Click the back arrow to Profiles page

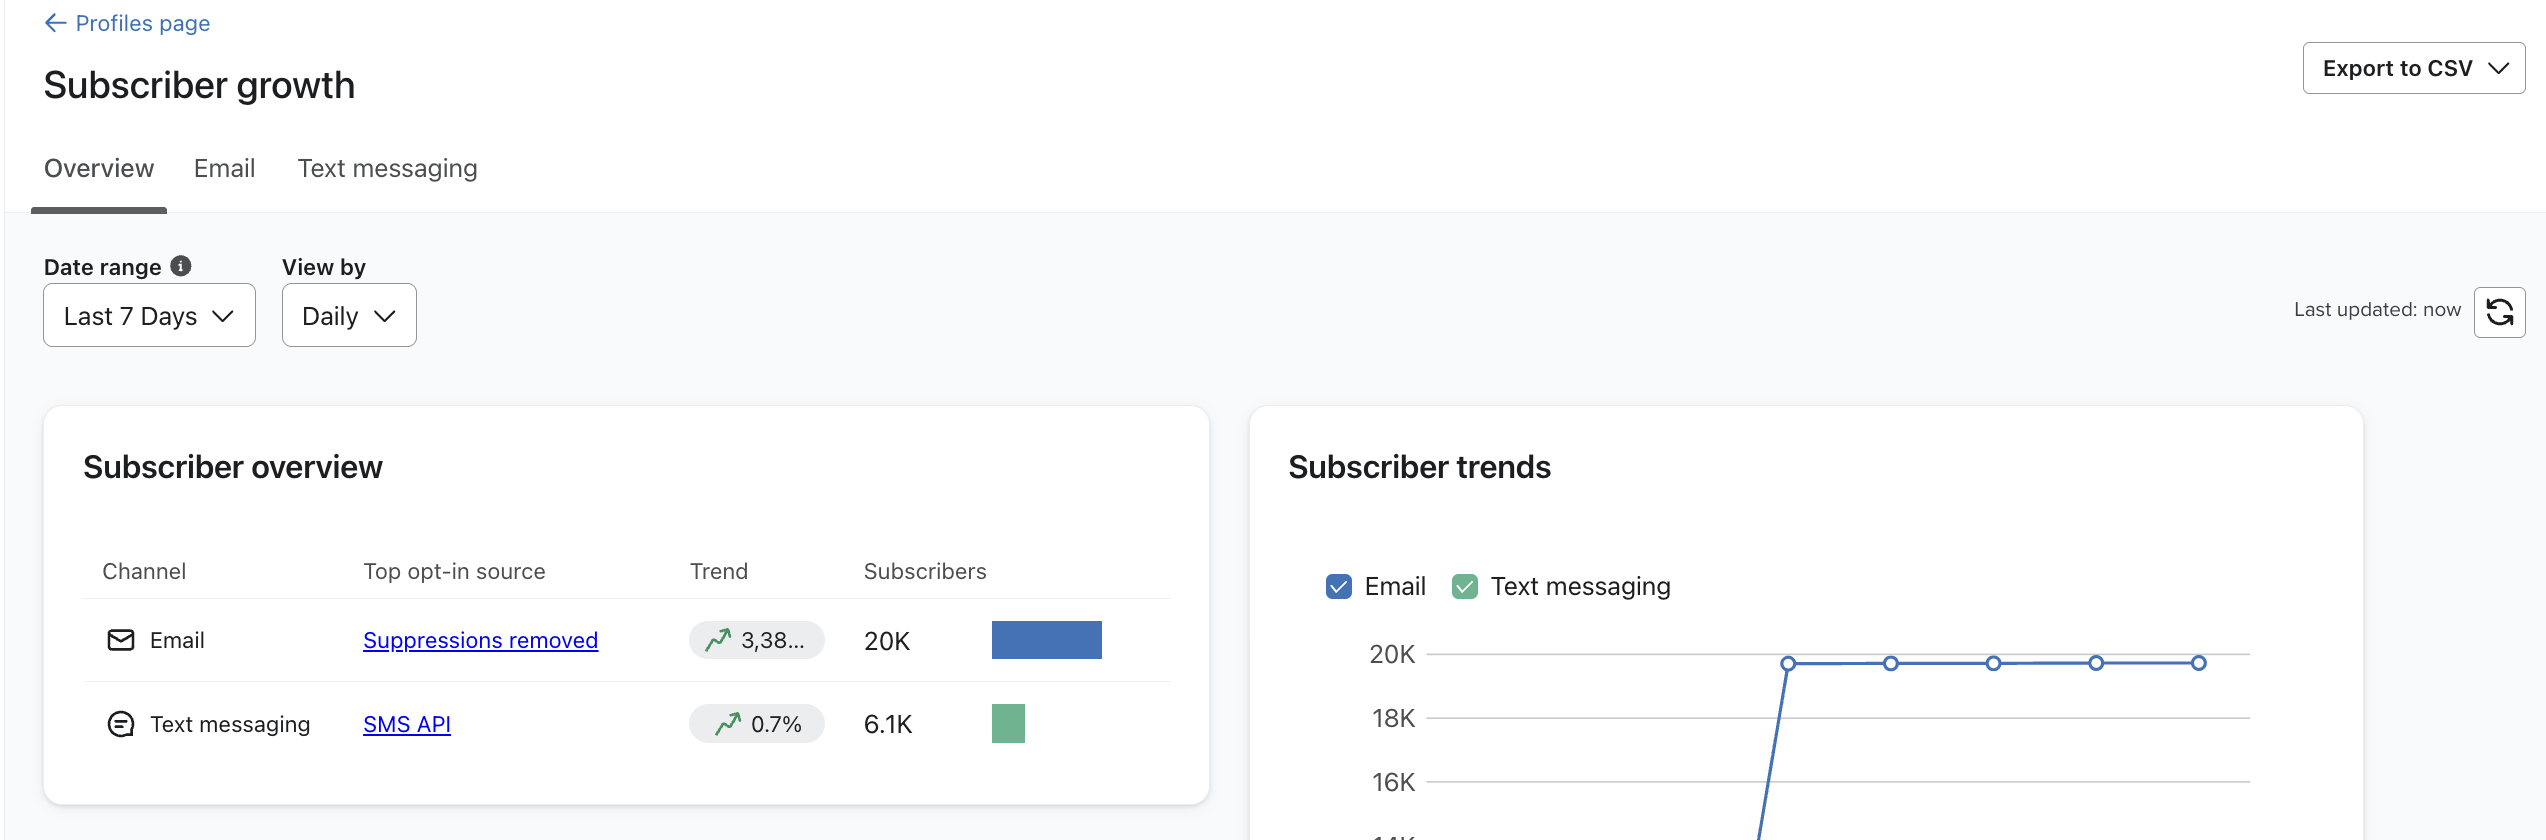[x=56, y=23]
